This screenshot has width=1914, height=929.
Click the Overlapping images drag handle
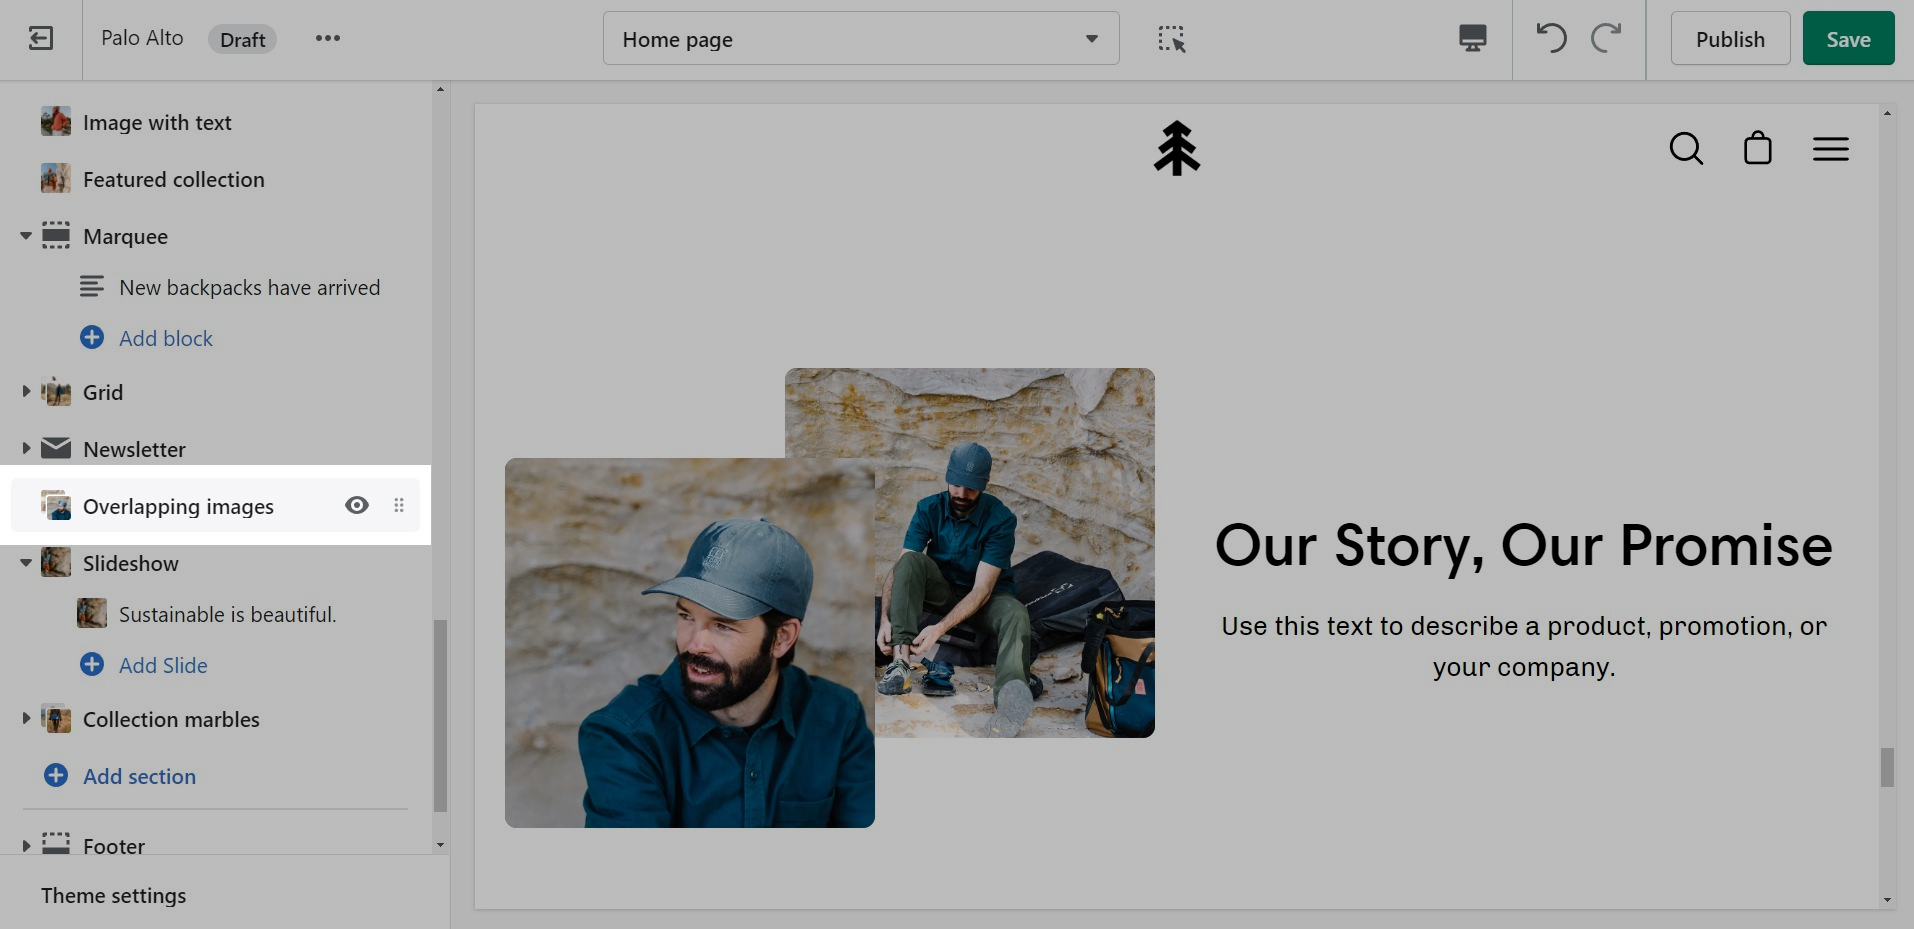pos(399,506)
